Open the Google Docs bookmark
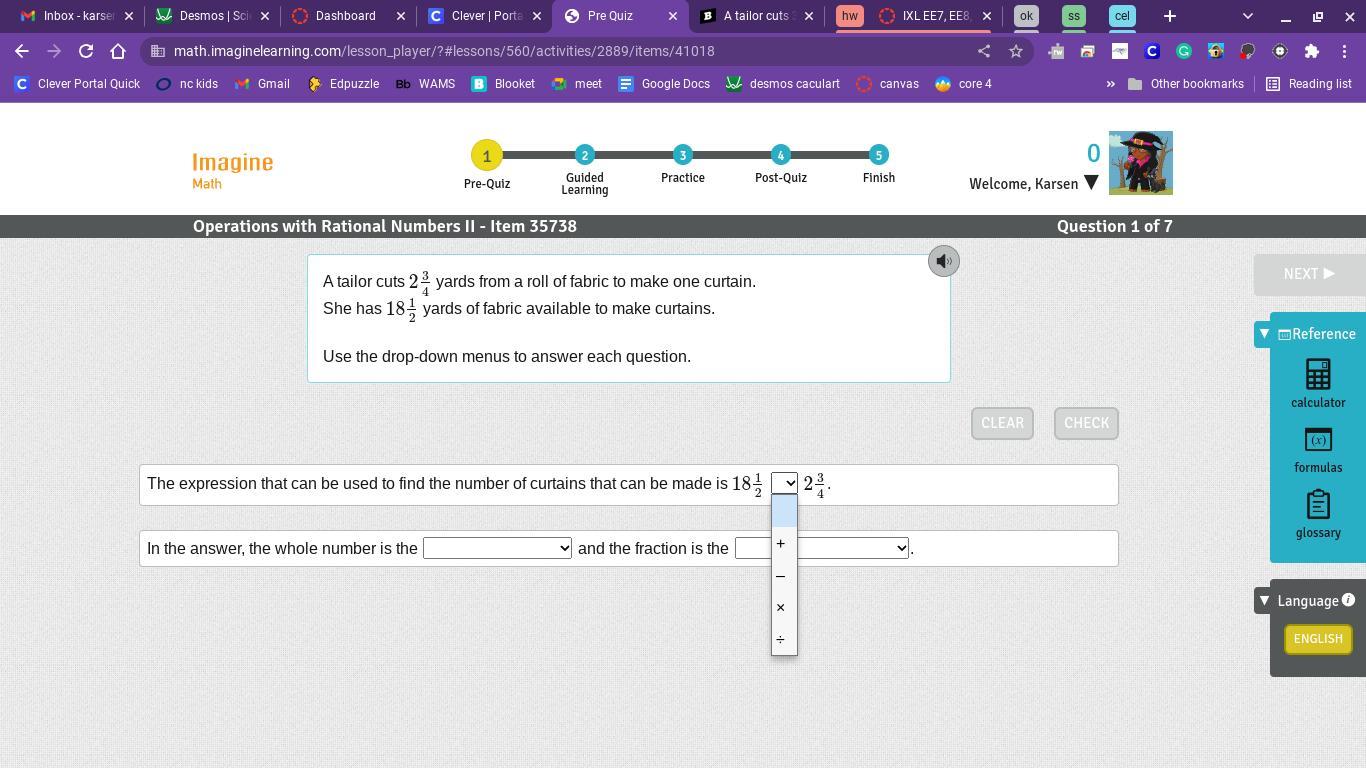Screen dimensions: 1366x768 (x=664, y=84)
